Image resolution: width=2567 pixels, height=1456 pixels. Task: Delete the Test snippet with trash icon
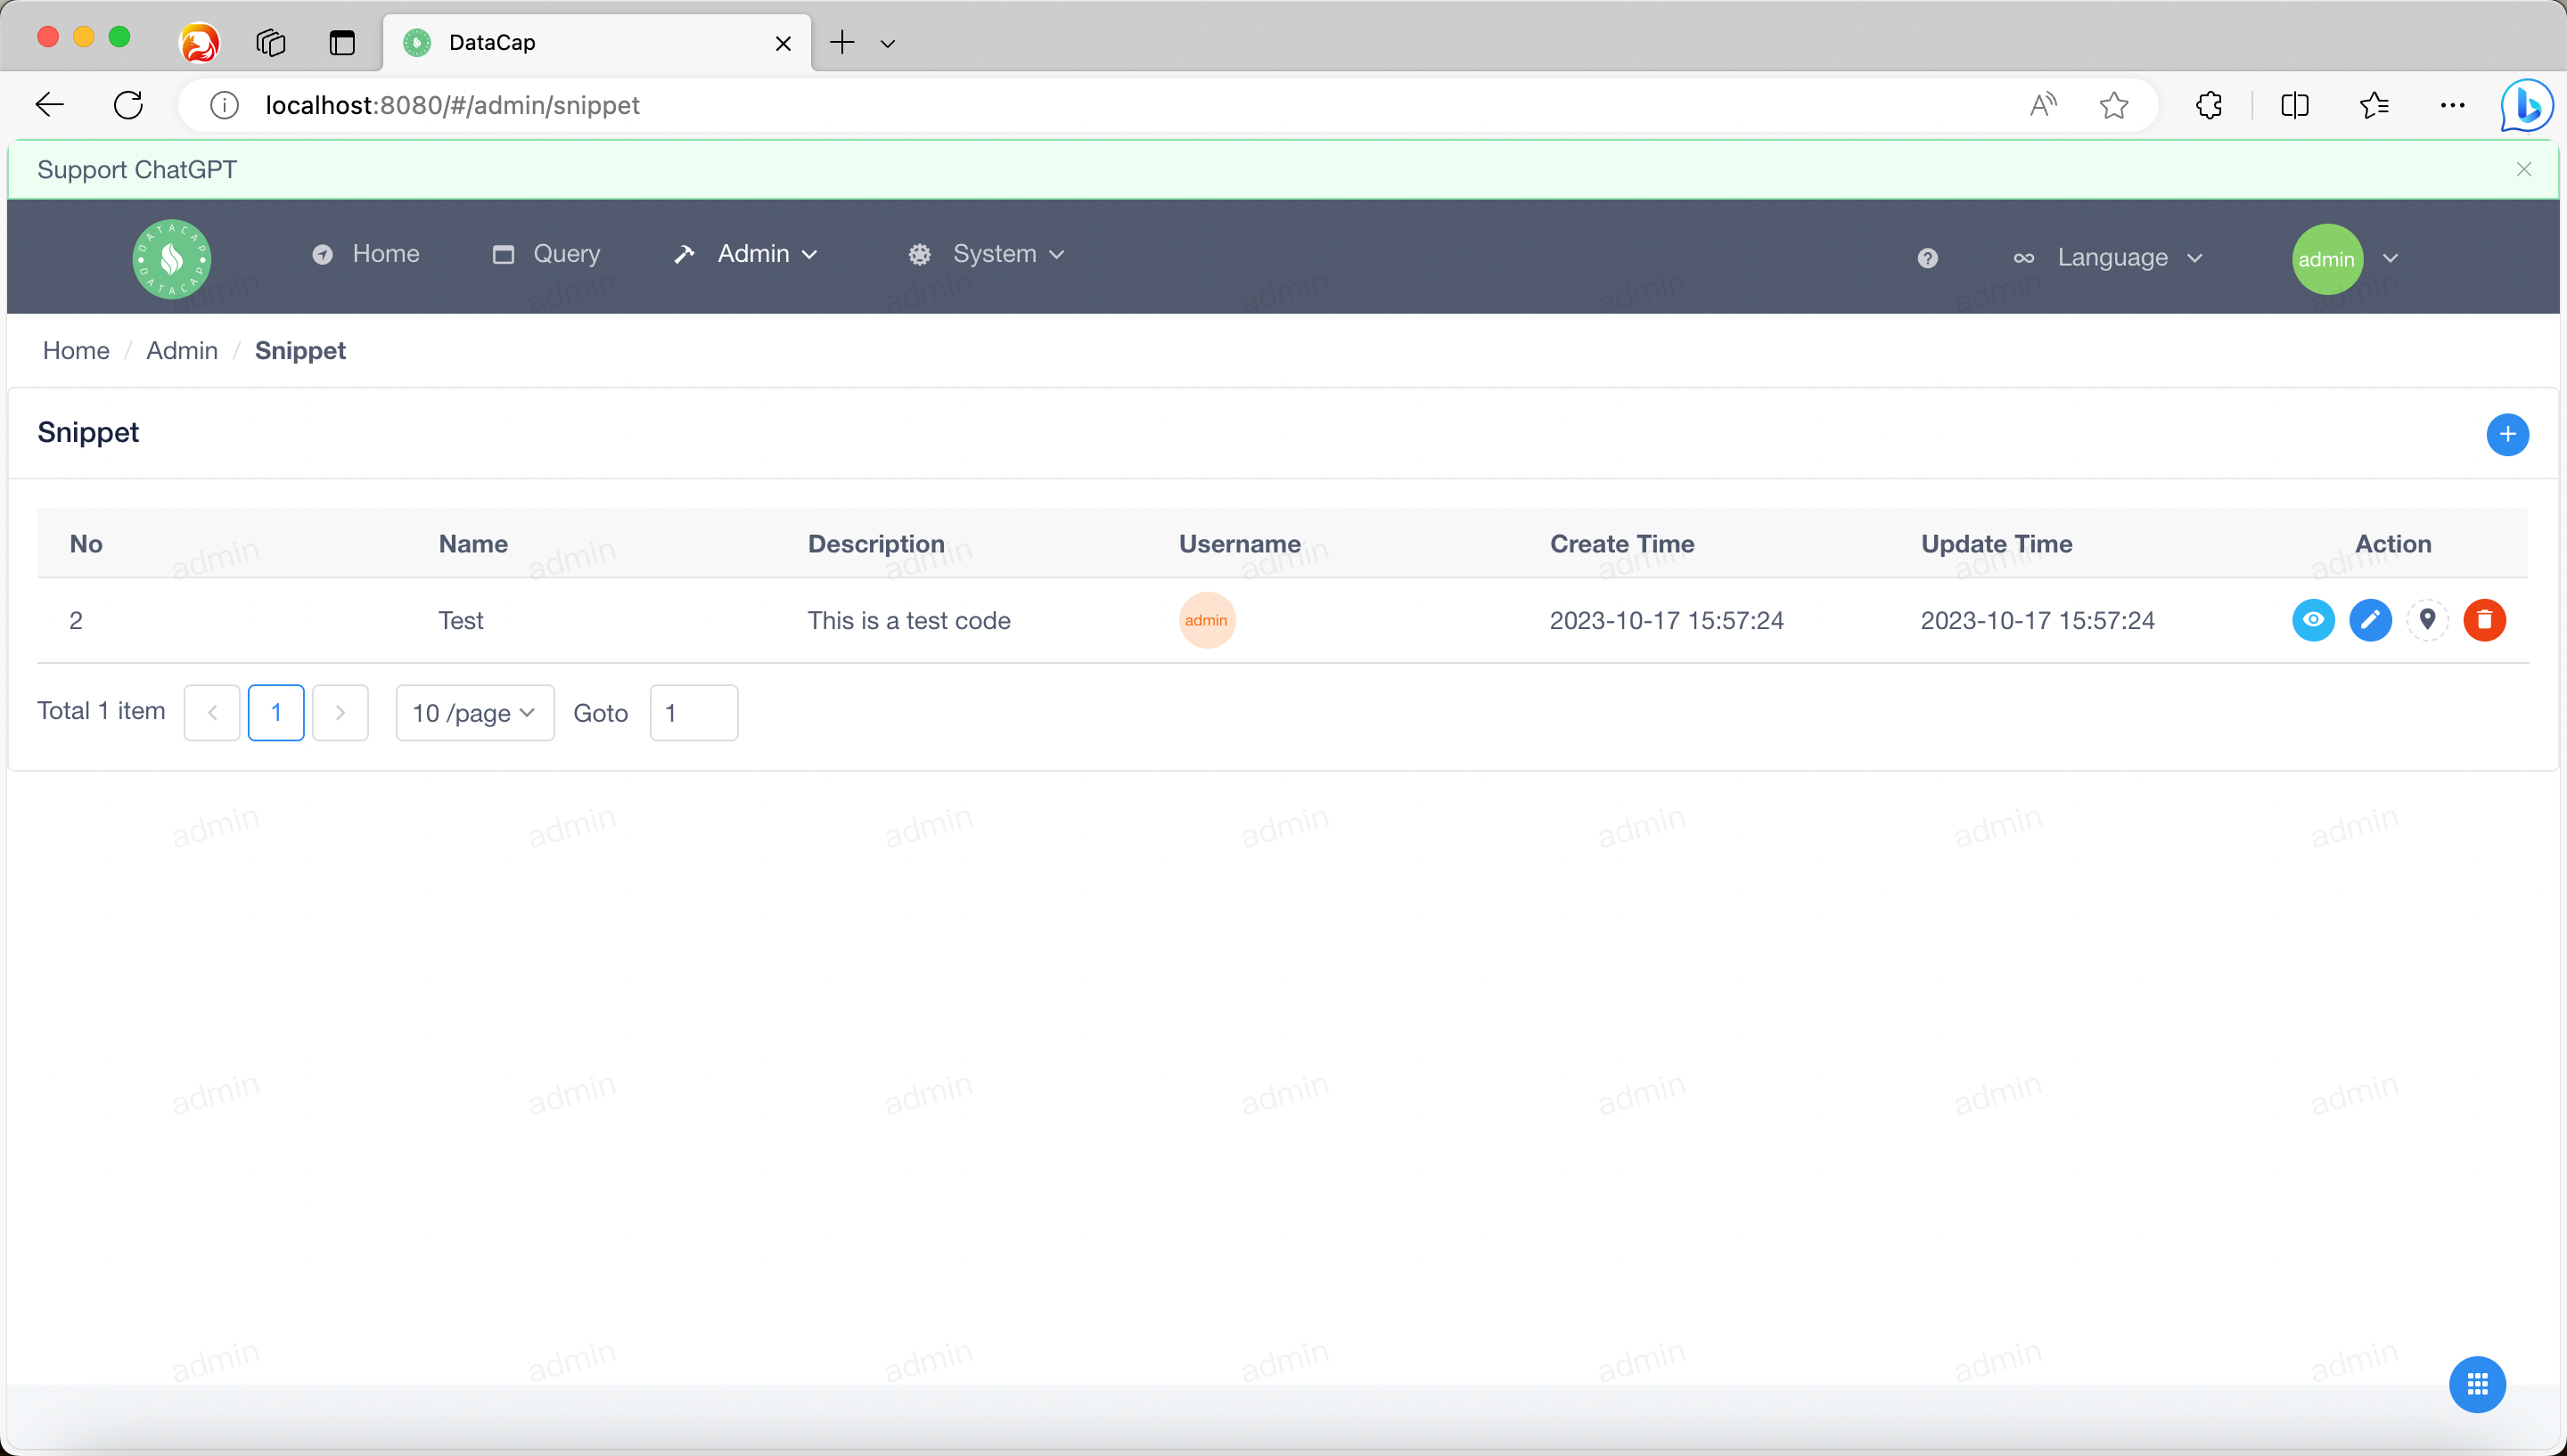tap(2484, 620)
